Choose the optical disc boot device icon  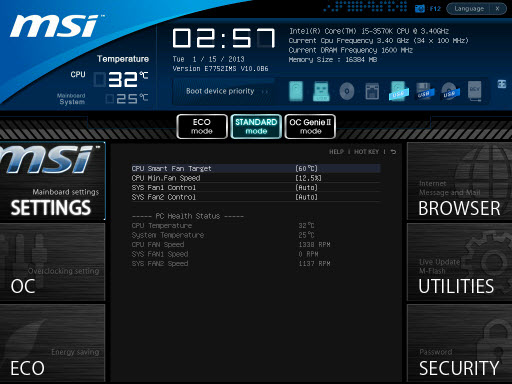347,91
